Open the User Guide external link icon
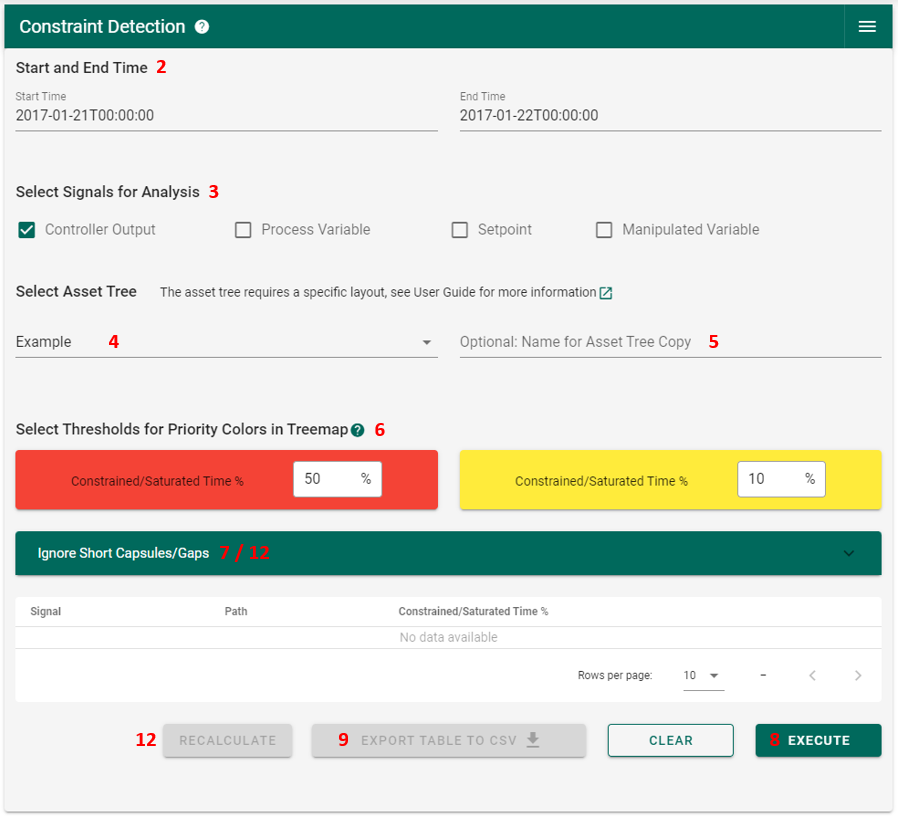Viewport: 898px width, 816px height. [x=605, y=293]
